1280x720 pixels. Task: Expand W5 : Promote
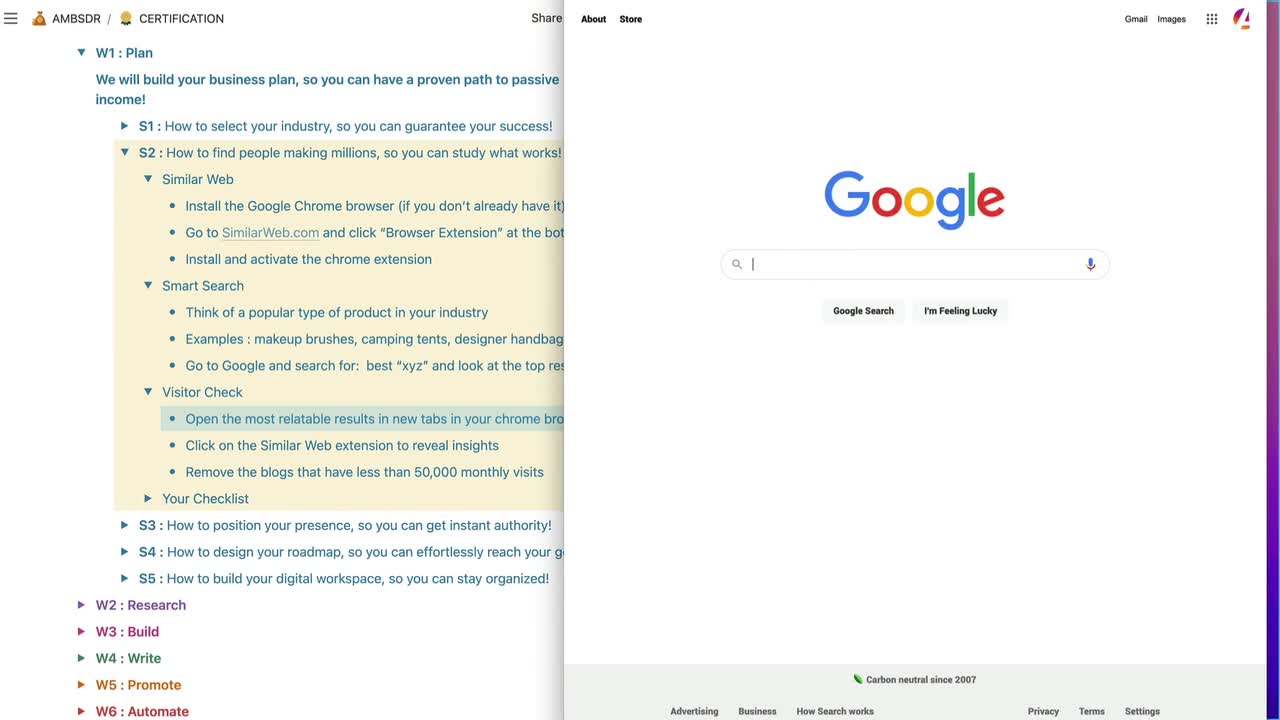pyautogui.click(x=82, y=685)
